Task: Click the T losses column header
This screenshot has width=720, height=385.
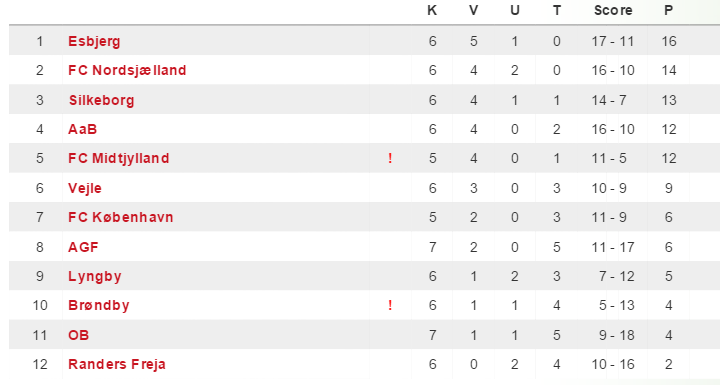Action: click(557, 10)
